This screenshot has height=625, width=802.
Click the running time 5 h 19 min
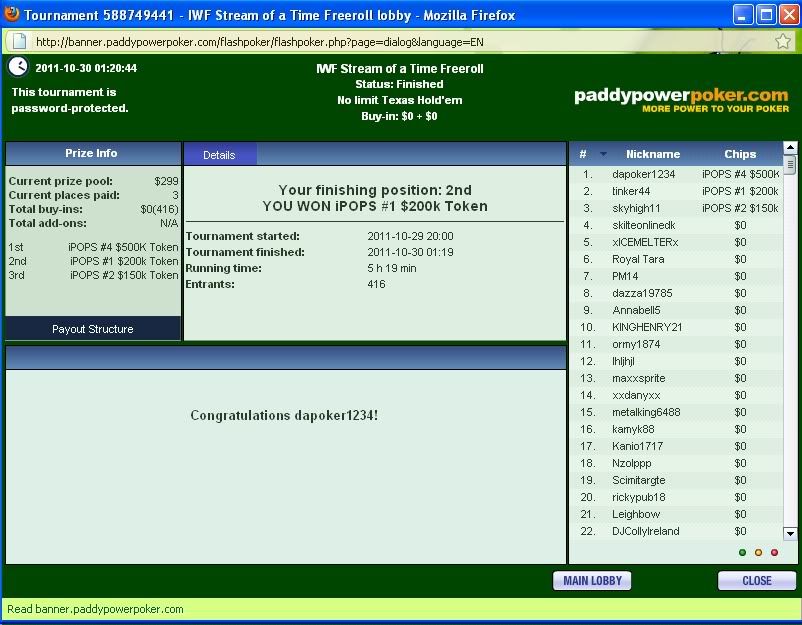(x=392, y=268)
